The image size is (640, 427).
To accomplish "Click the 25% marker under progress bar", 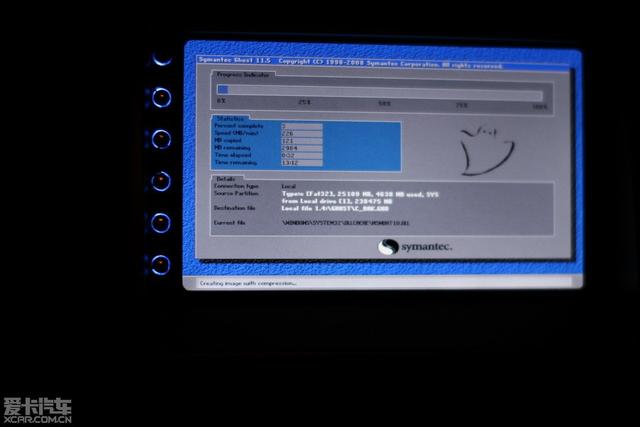I will pyautogui.click(x=304, y=102).
